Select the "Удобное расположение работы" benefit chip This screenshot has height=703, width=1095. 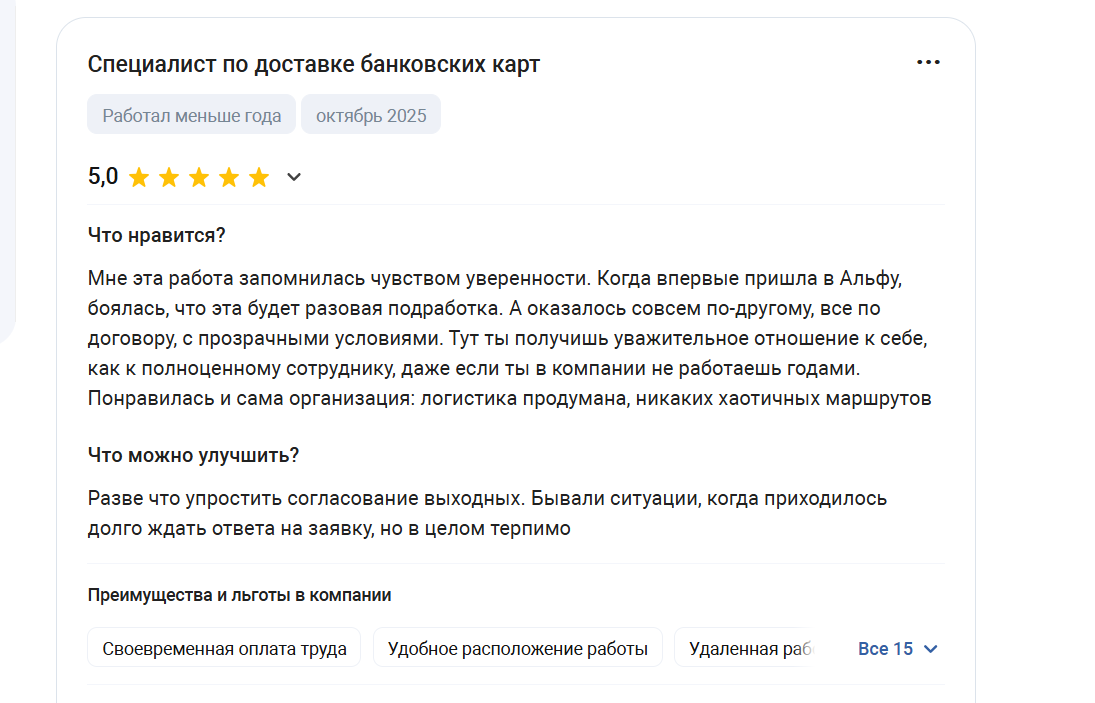518,649
